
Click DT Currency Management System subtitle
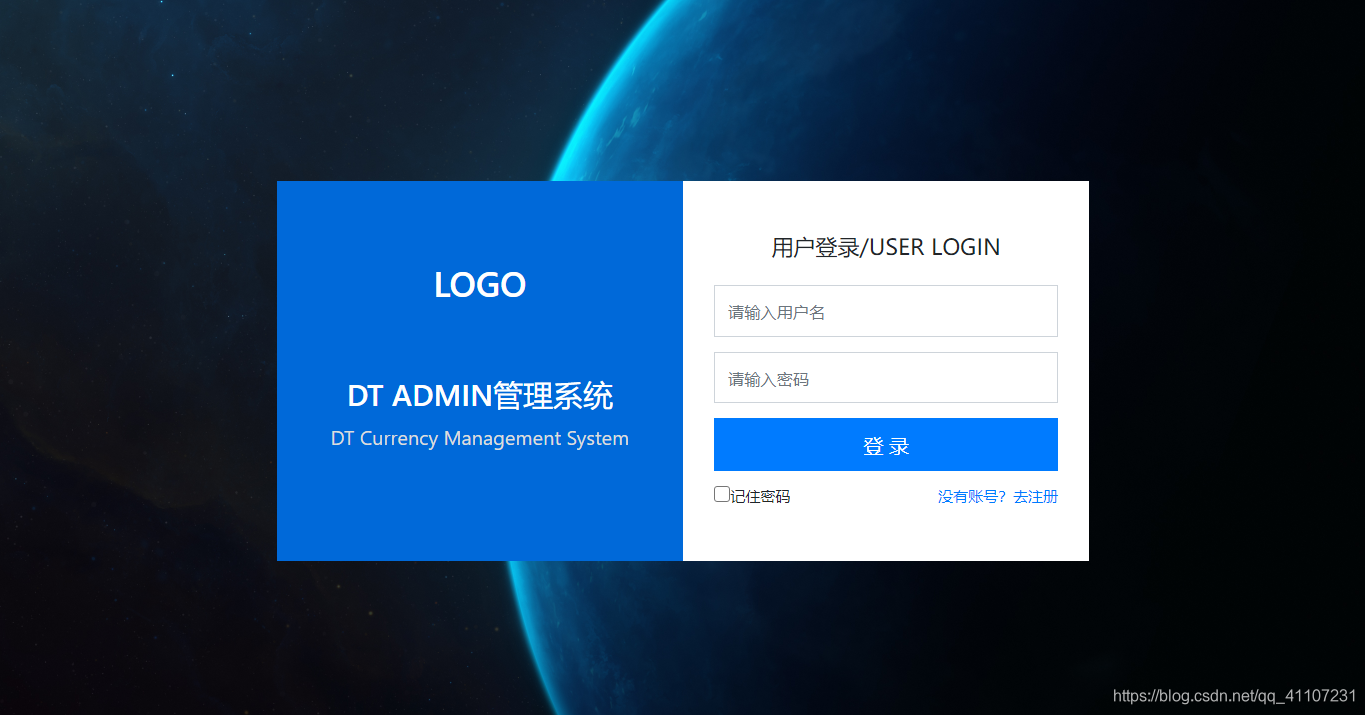click(480, 438)
